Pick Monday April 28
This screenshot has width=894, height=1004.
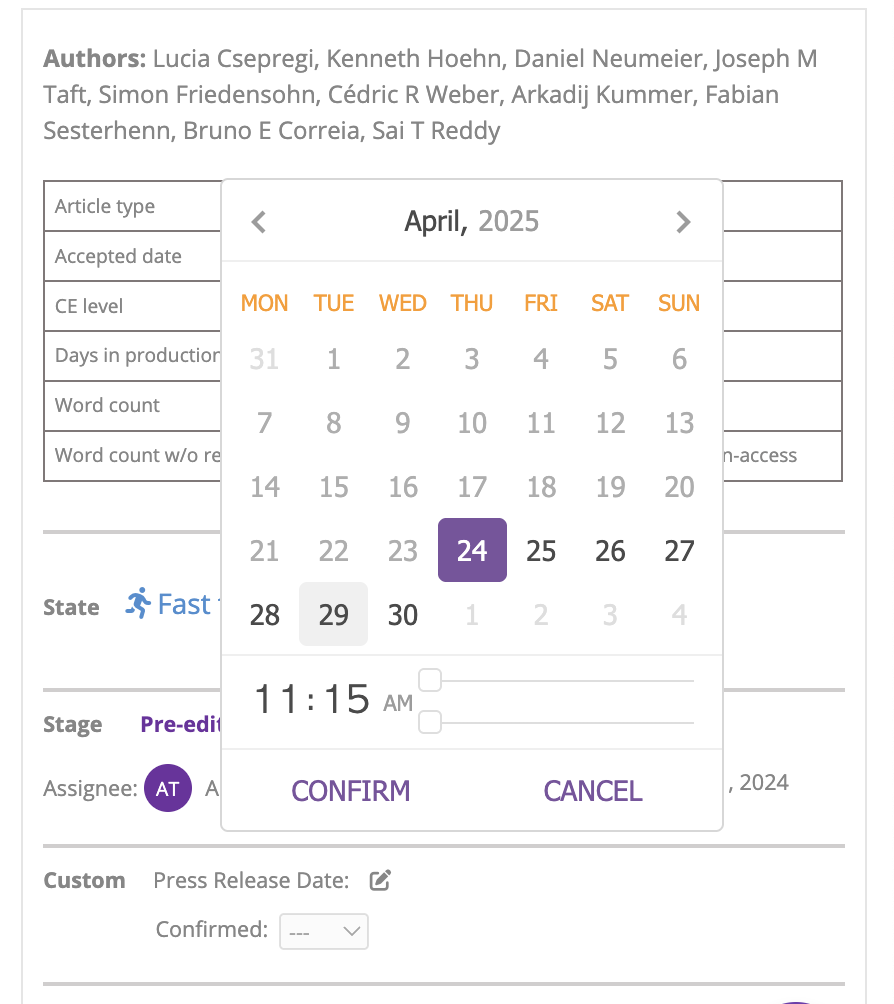coord(264,614)
